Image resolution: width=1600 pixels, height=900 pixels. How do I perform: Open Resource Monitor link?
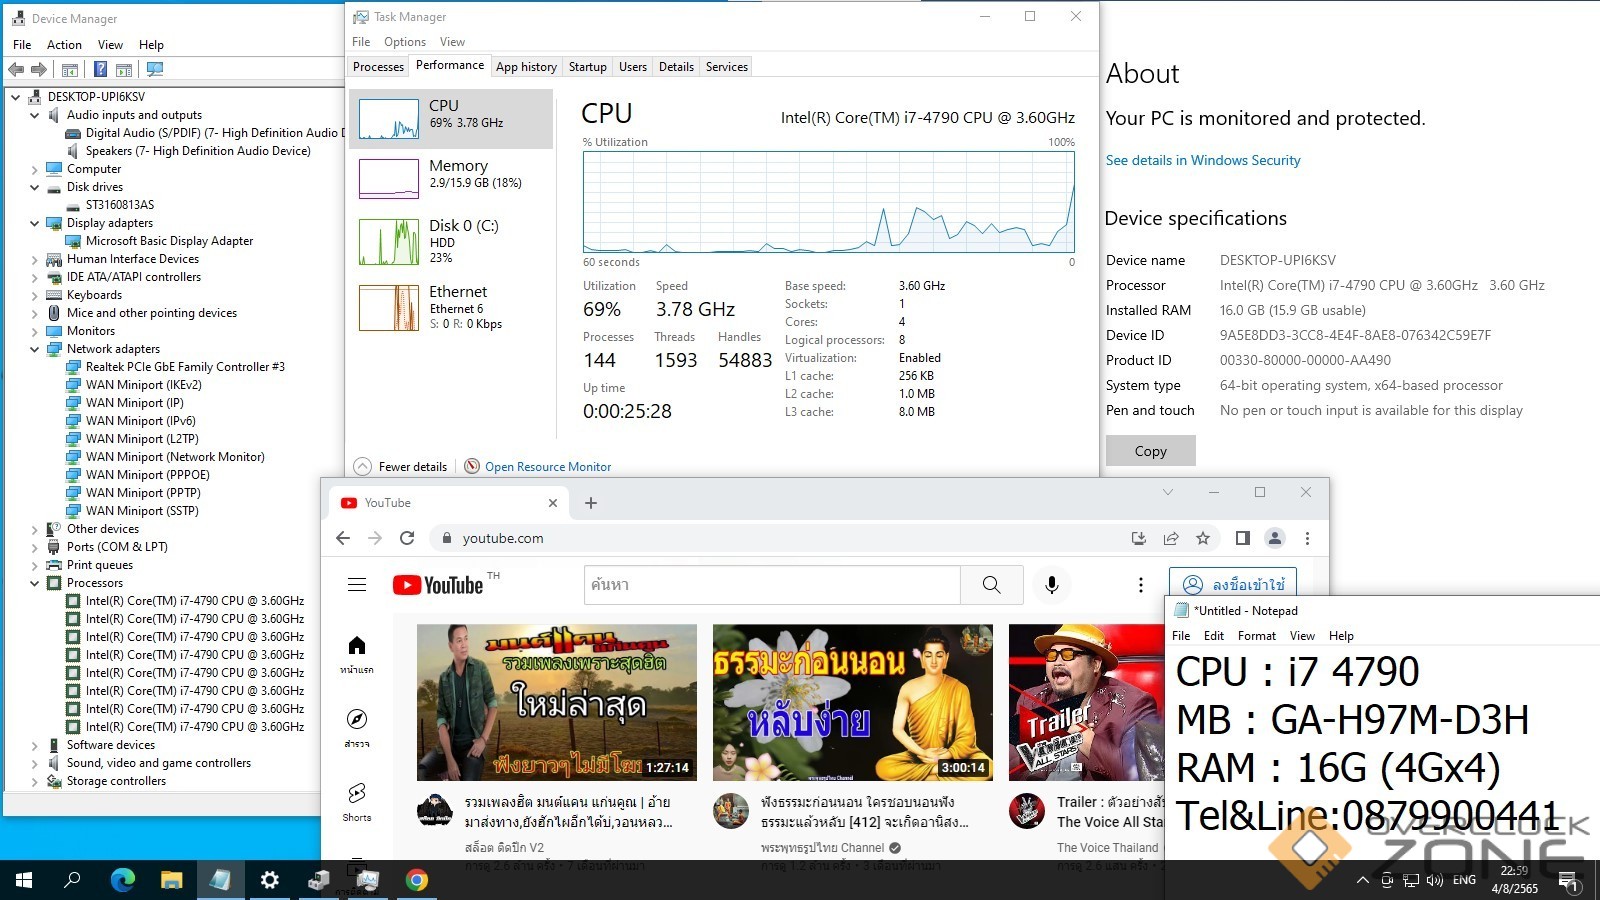coord(548,467)
